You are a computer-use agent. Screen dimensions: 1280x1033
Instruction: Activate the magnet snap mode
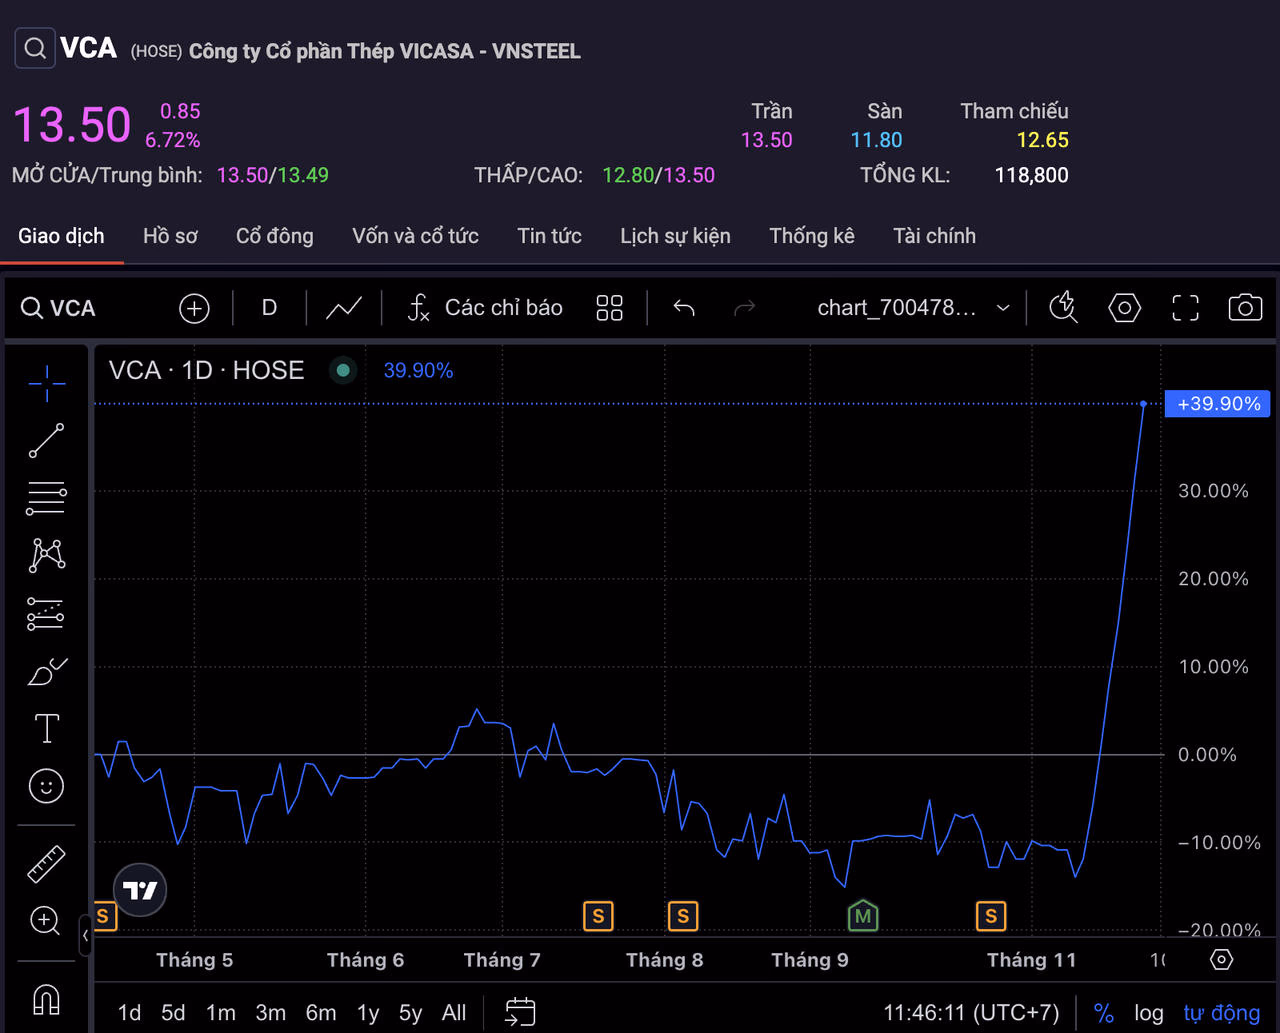coord(46,998)
